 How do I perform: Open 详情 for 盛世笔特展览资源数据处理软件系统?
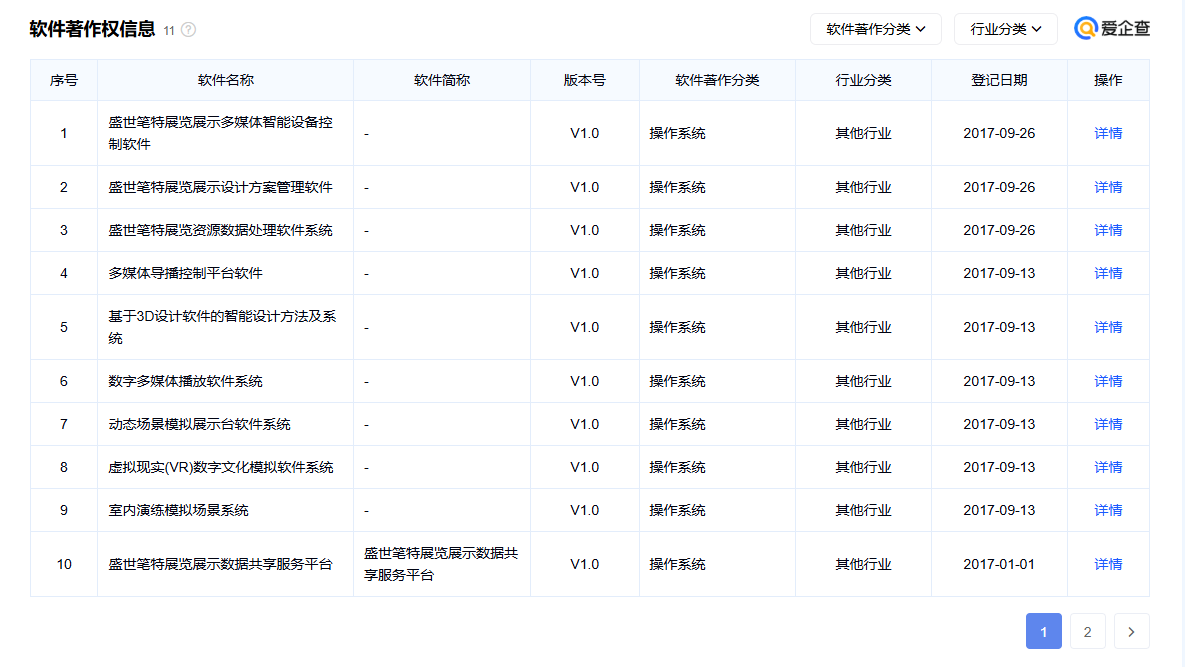[1108, 230]
